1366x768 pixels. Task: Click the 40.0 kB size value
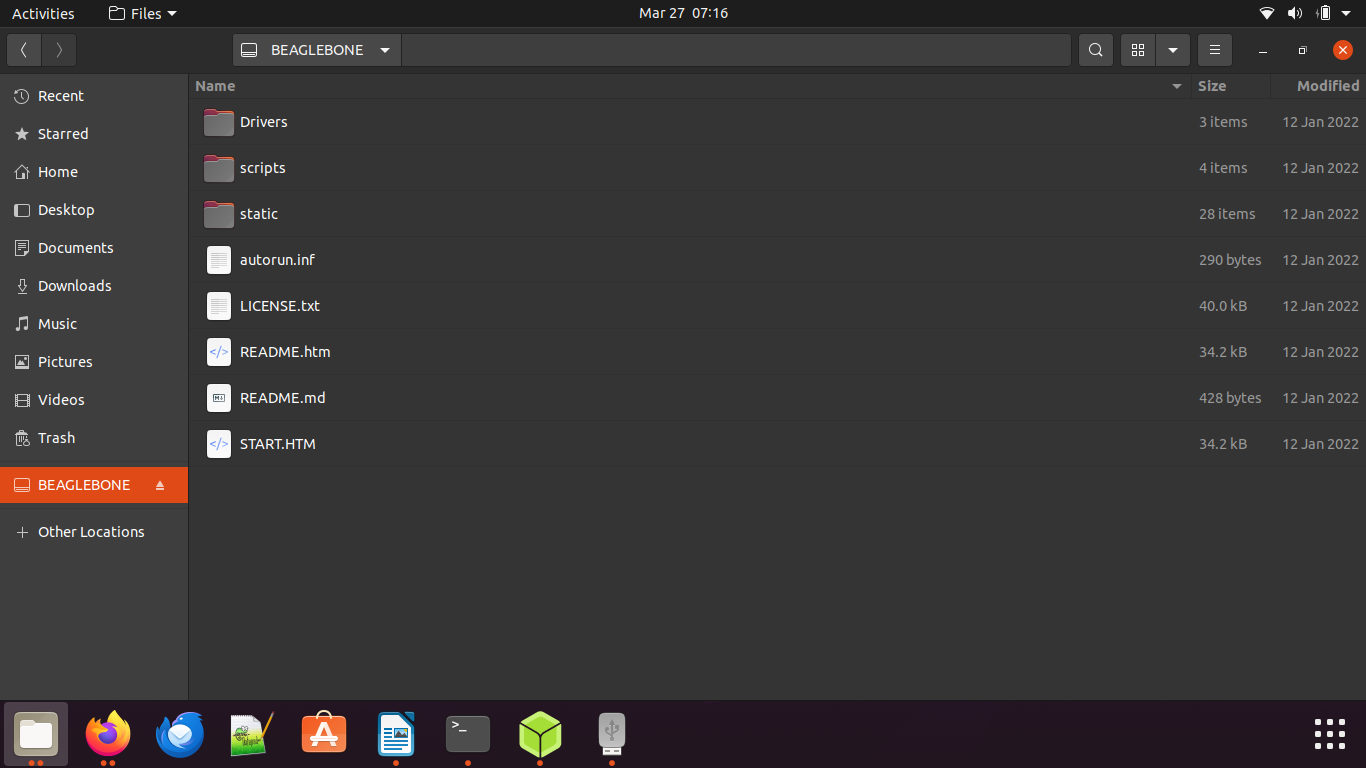(1223, 306)
